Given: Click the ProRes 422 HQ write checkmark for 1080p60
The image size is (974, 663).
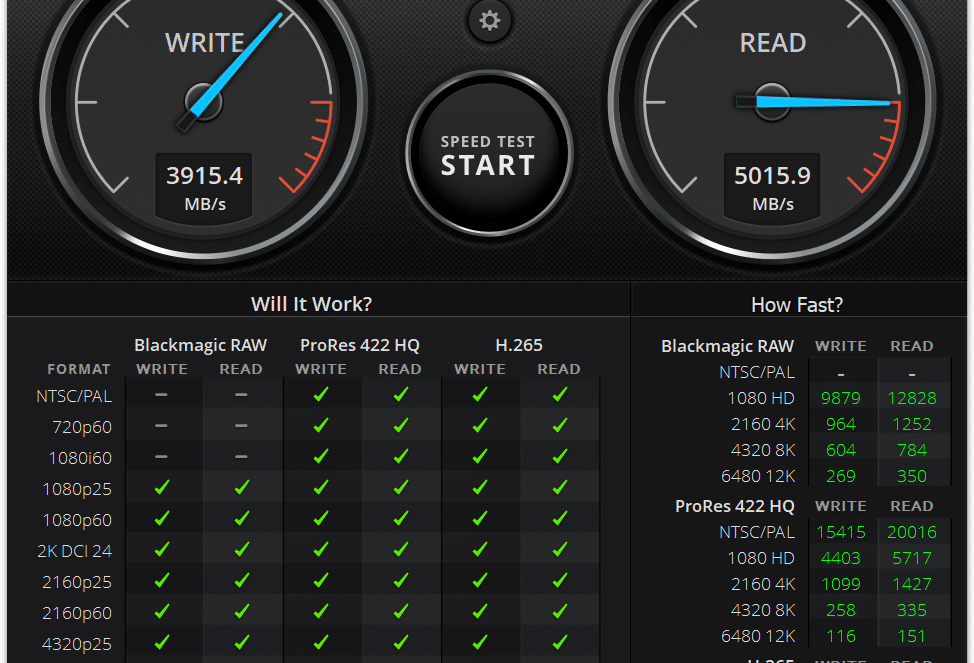Looking at the screenshot, I should (321, 518).
